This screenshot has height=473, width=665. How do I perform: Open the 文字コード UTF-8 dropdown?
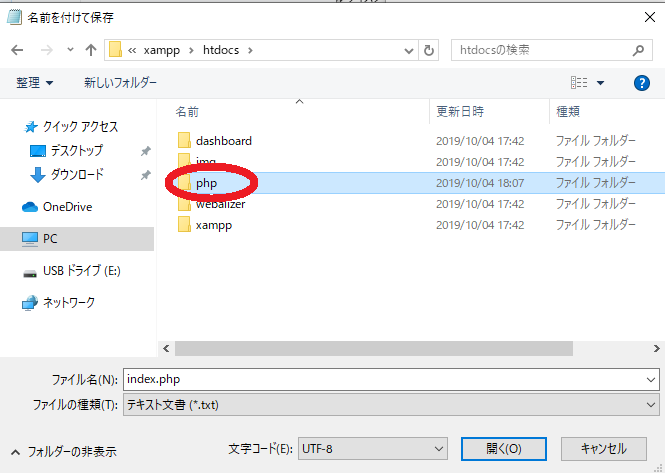[372, 449]
